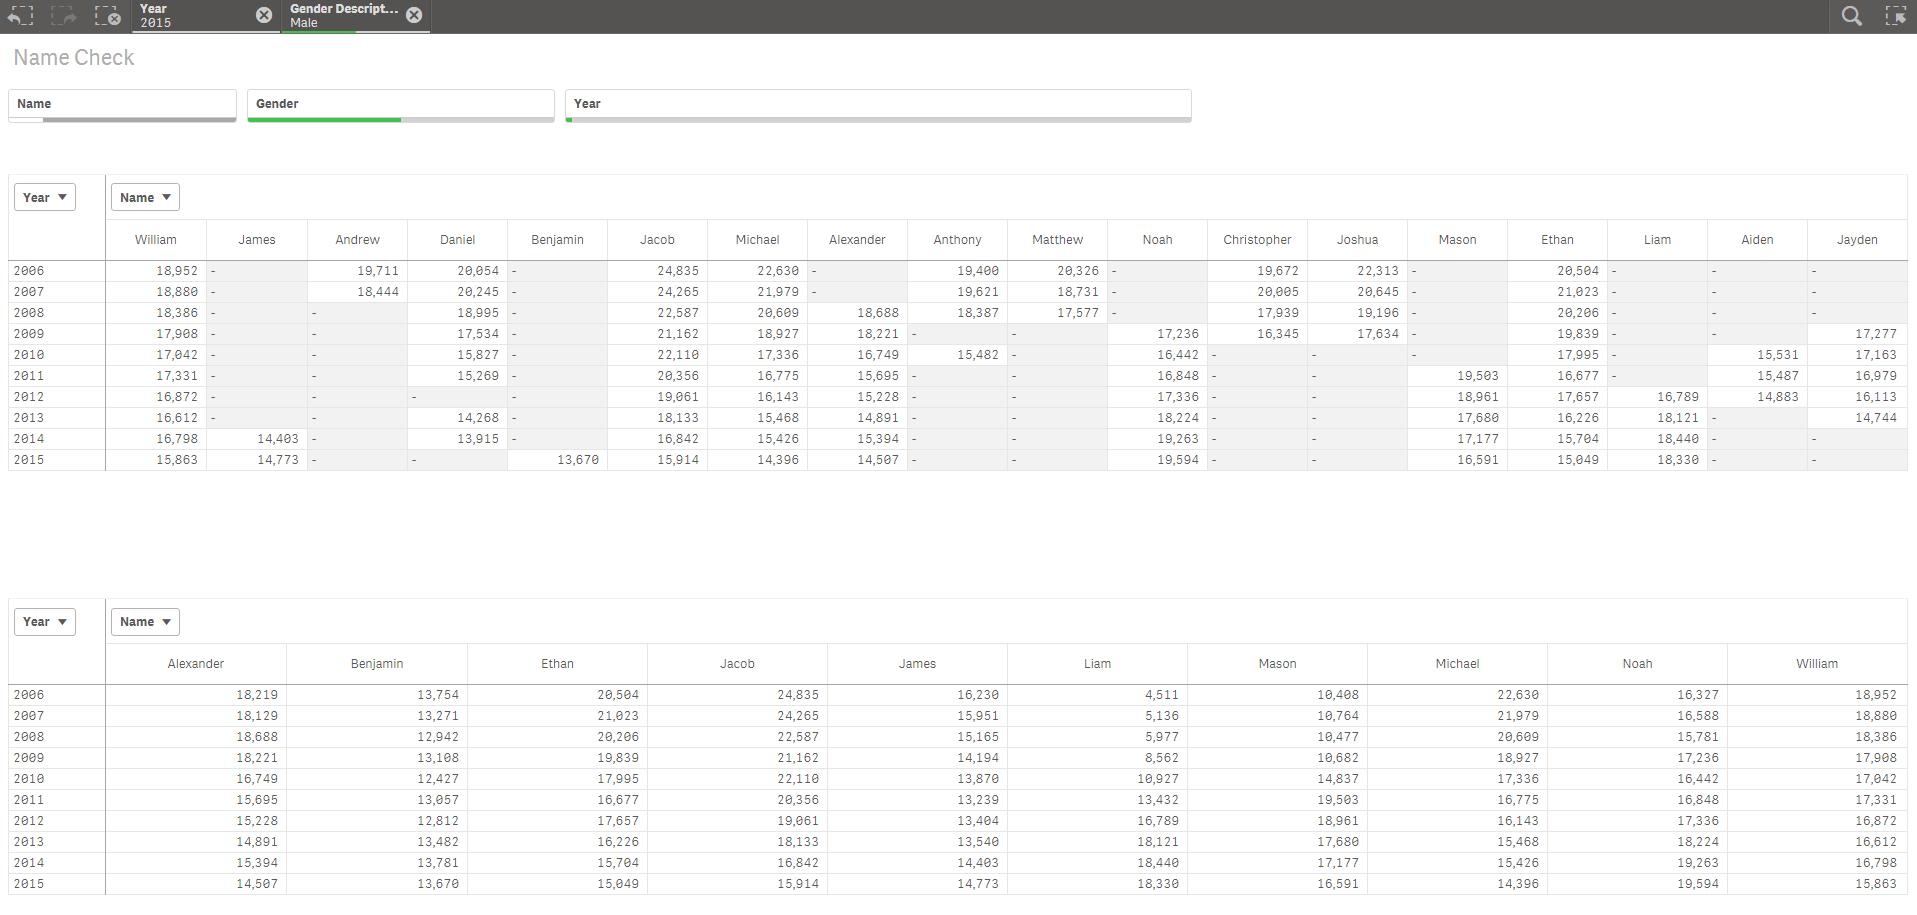Click the cell with value 19,400
This screenshot has height=915, width=1917.
tap(957, 271)
